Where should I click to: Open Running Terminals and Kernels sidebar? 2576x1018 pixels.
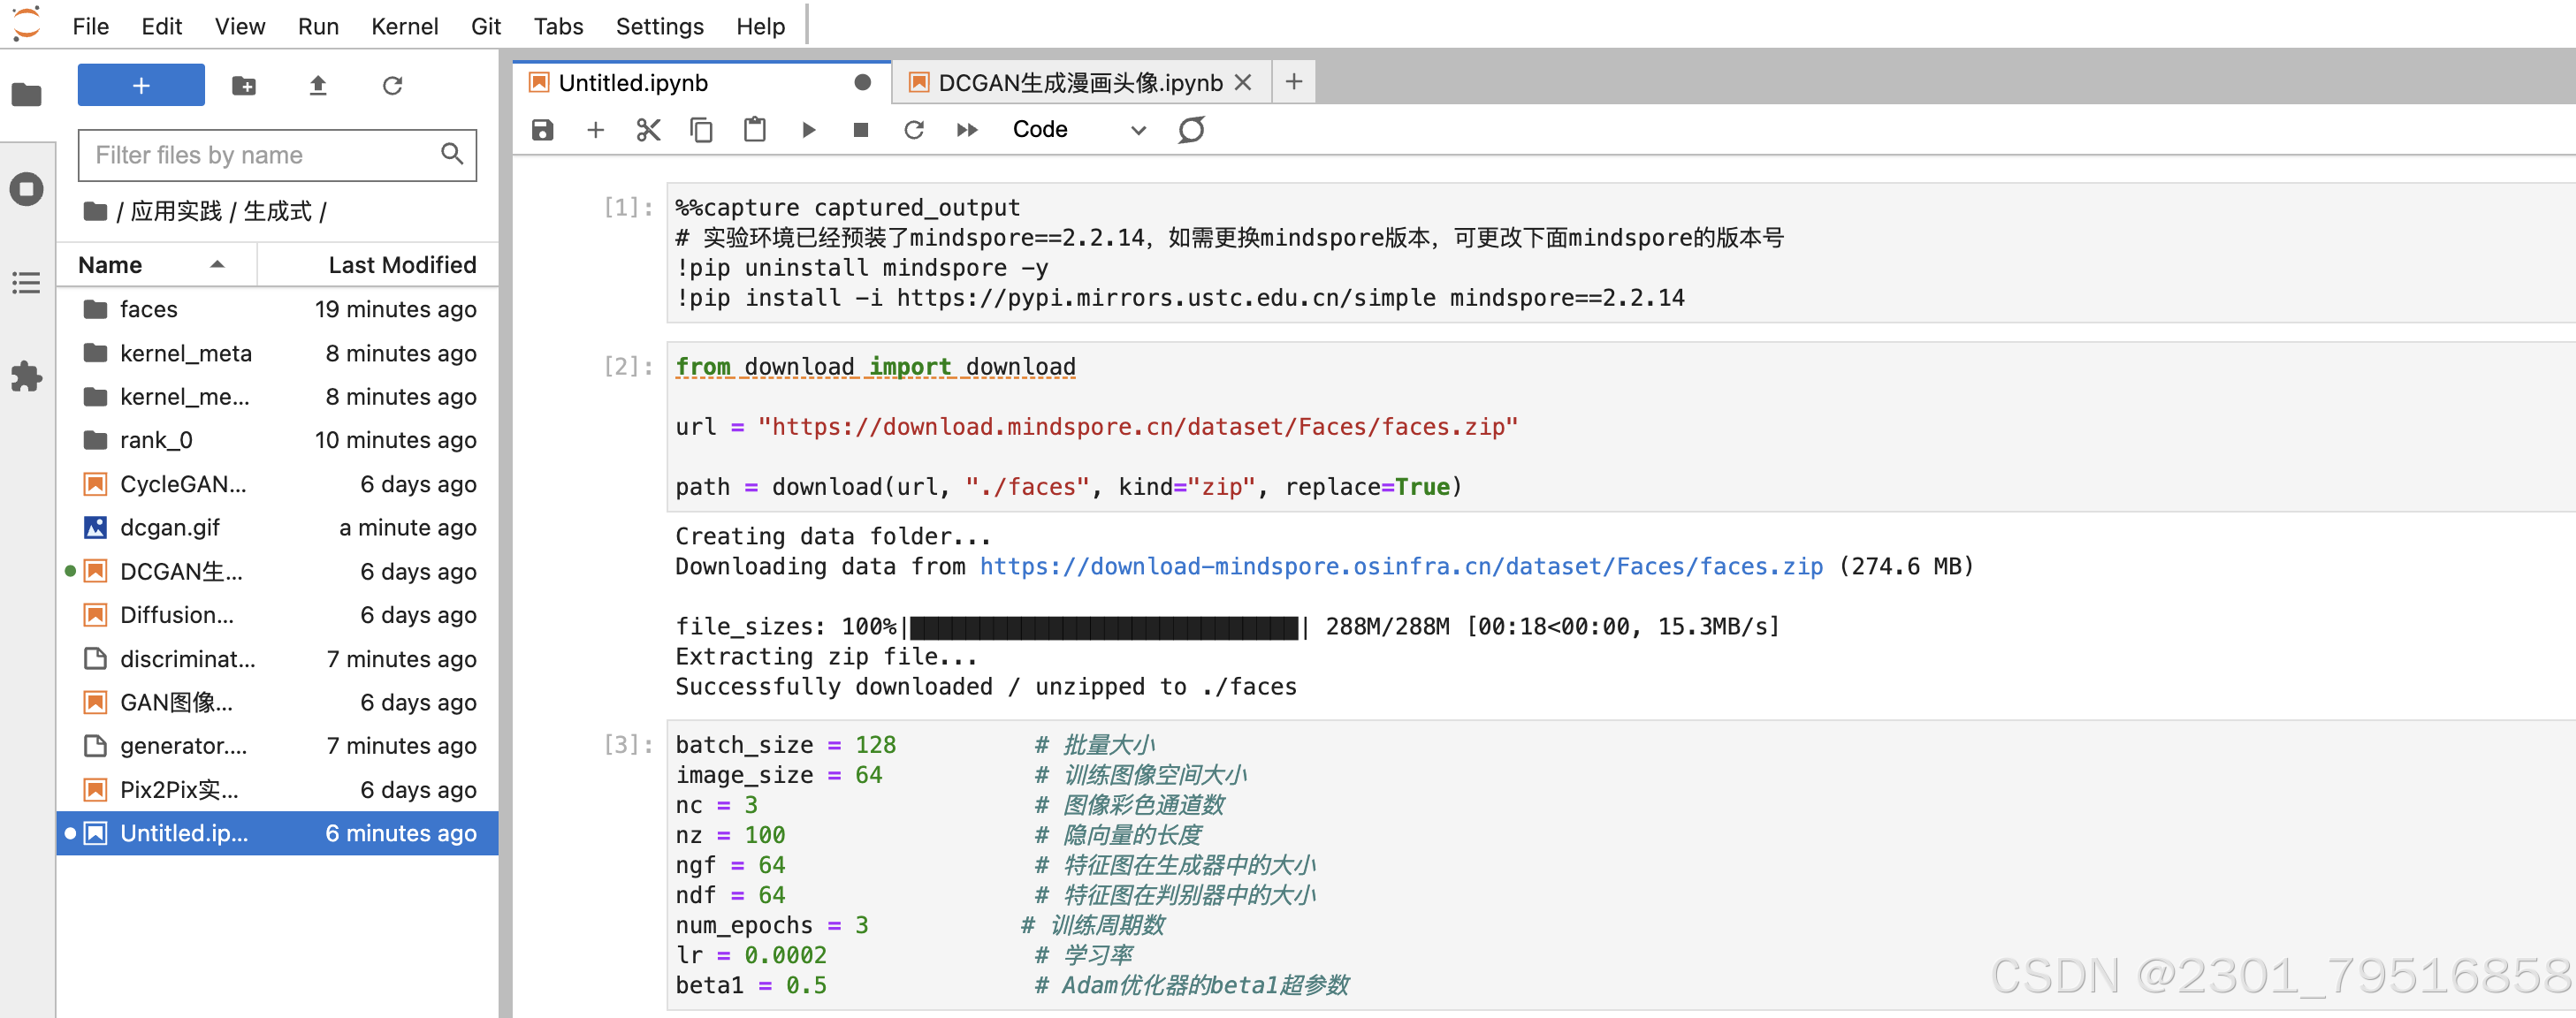click(x=26, y=189)
